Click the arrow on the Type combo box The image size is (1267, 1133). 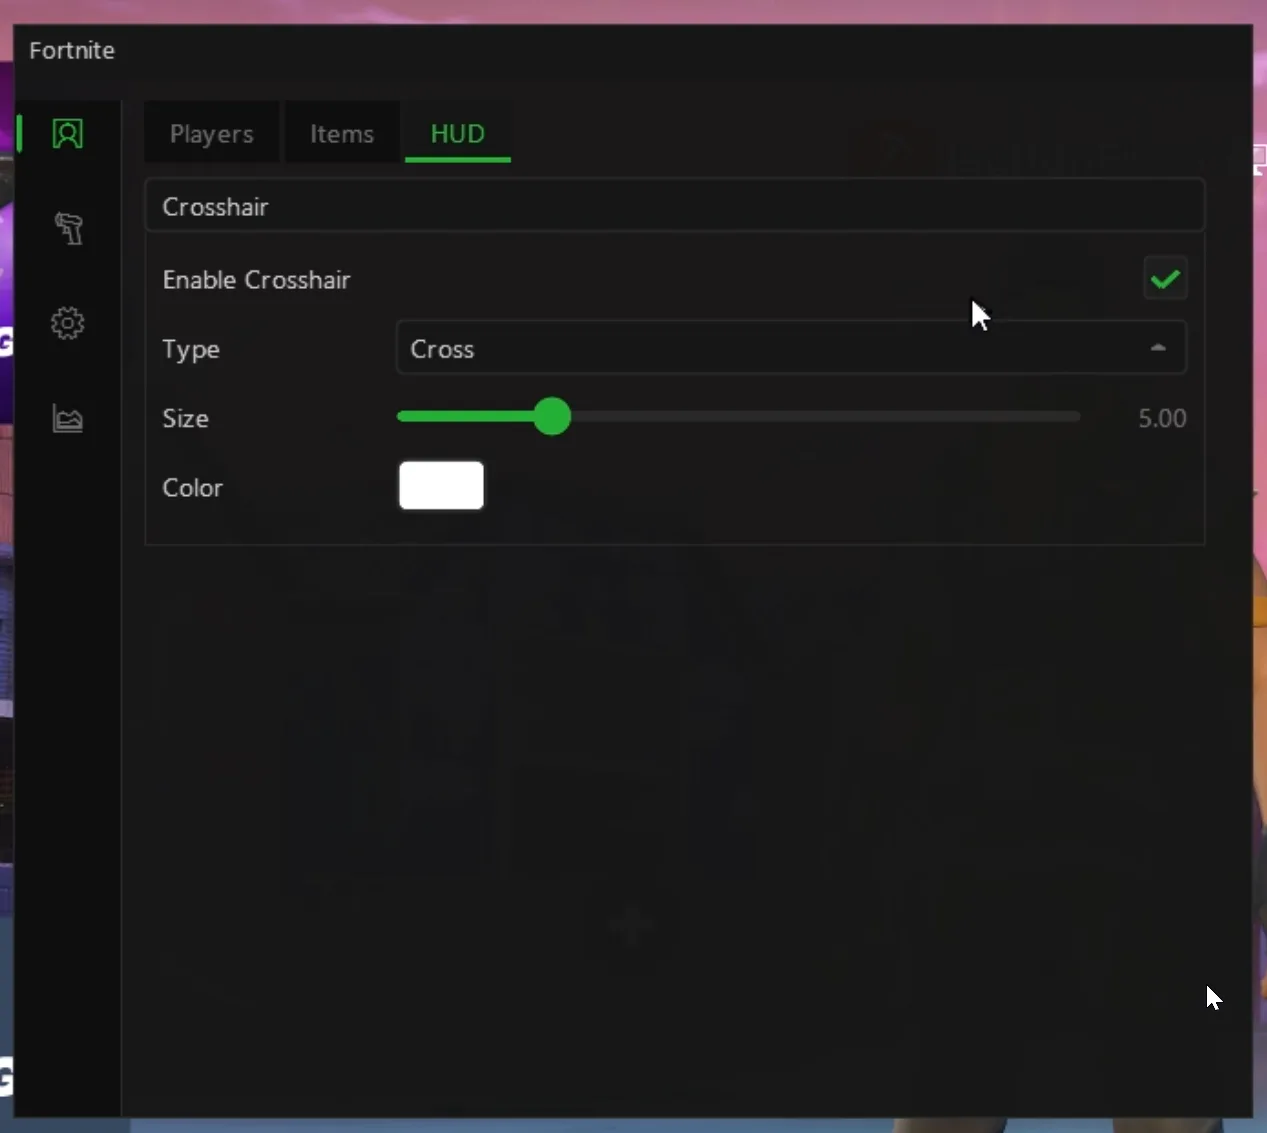(x=1158, y=348)
